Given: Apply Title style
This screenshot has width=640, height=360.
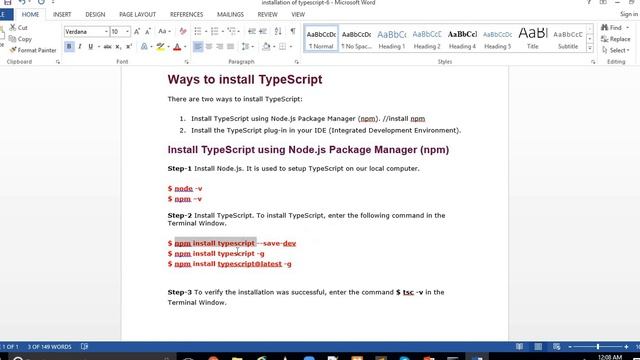Looking at the screenshot, I should tap(533, 39).
